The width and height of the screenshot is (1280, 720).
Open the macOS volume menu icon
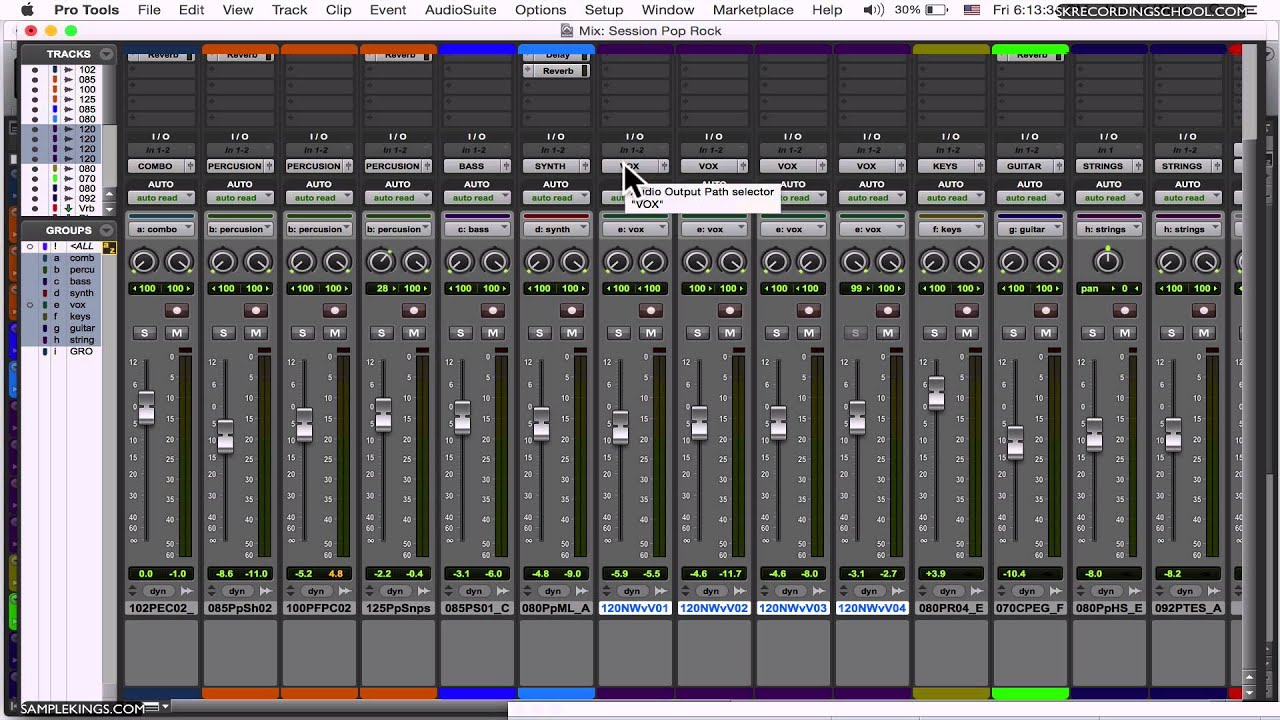pyautogui.click(x=873, y=10)
